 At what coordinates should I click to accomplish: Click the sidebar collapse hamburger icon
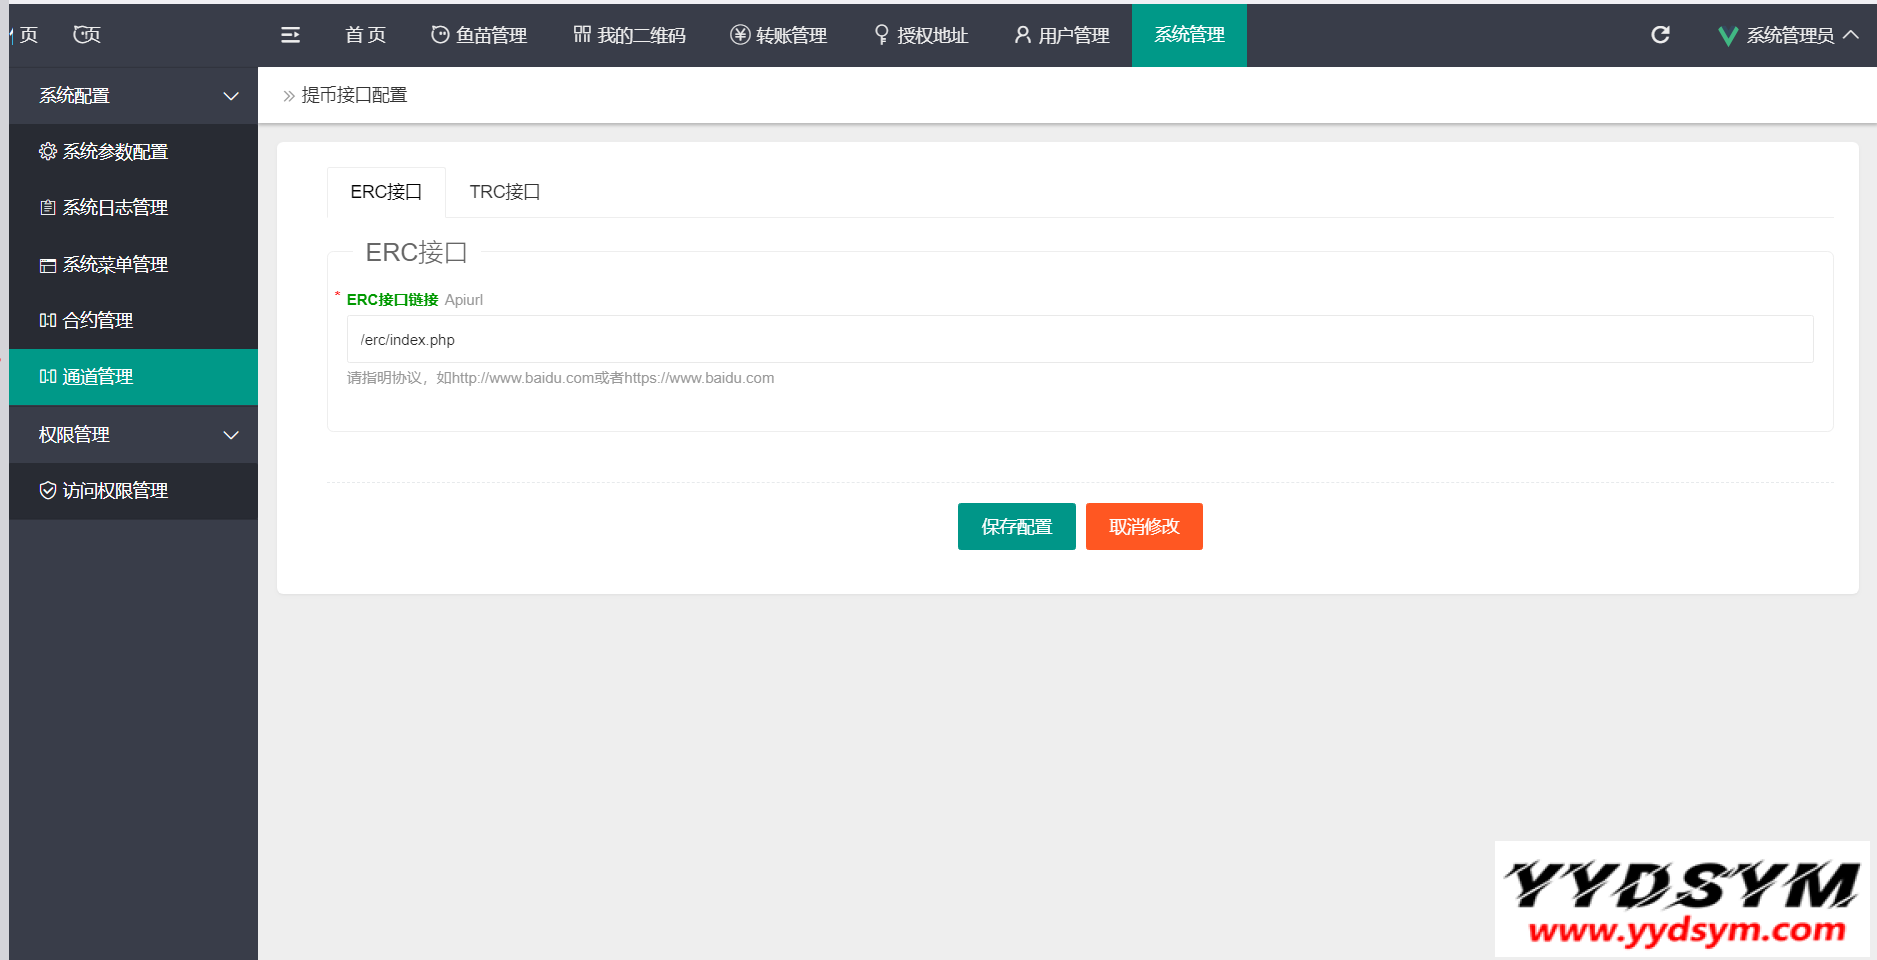pyautogui.click(x=290, y=35)
